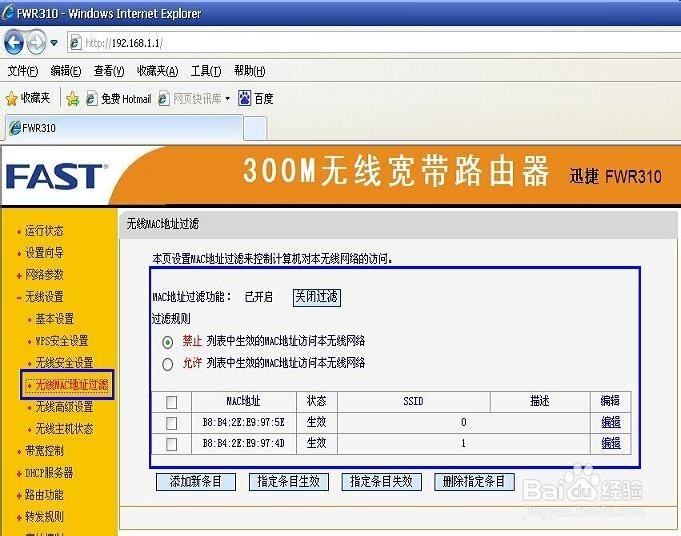Image resolution: width=681 pixels, height=536 pixels.
Task: Click the 指定条目失效 button
Action: pos(381,482)
